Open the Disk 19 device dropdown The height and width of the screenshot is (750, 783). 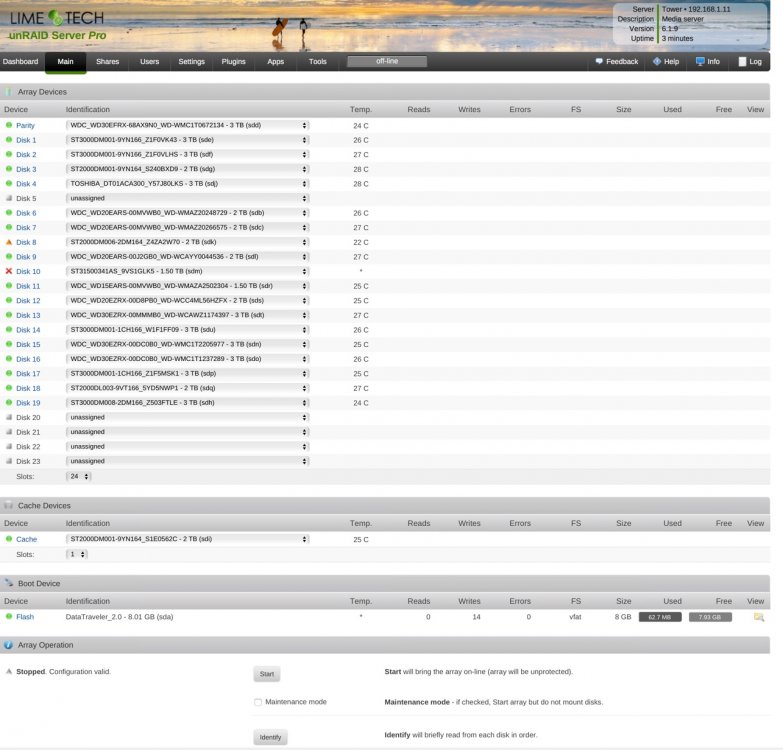(x=188, y=402)
